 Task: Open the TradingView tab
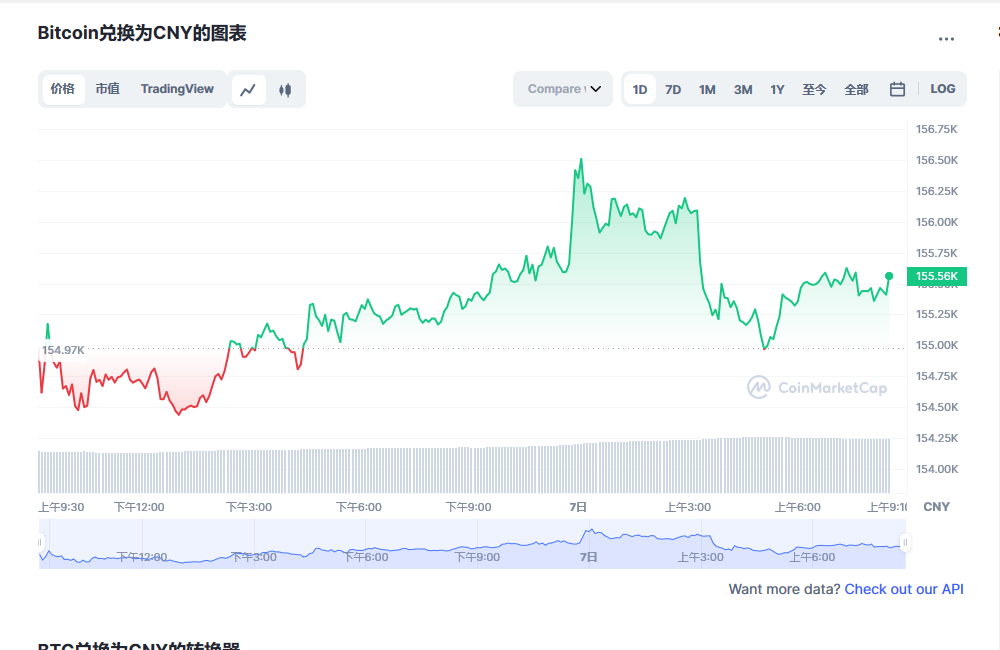tap(177, 89)
